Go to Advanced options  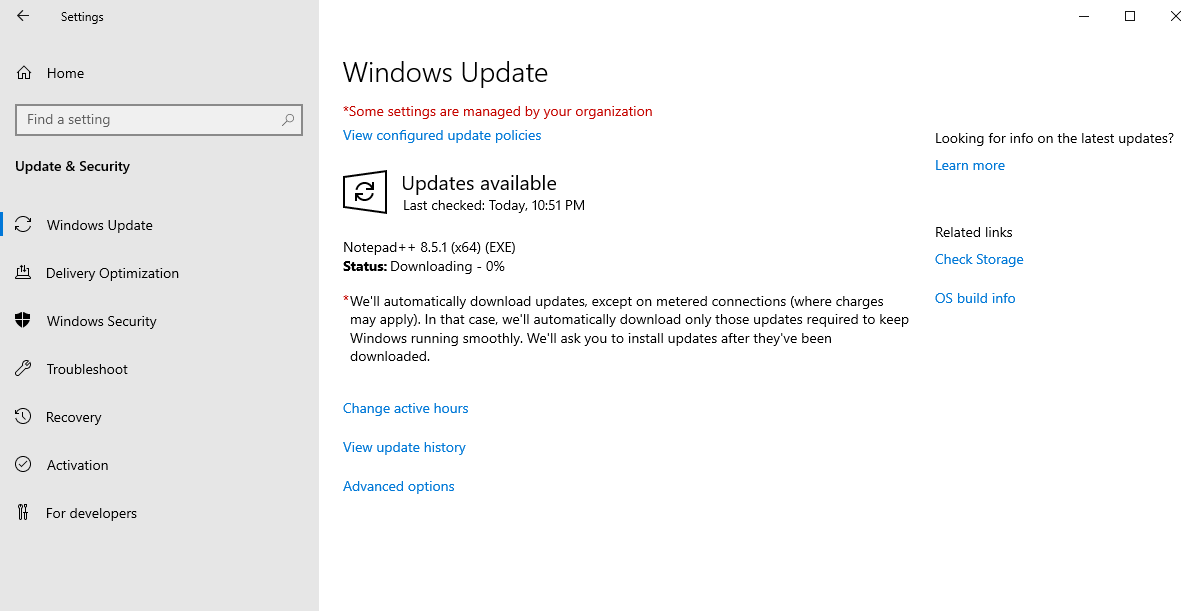398,486
